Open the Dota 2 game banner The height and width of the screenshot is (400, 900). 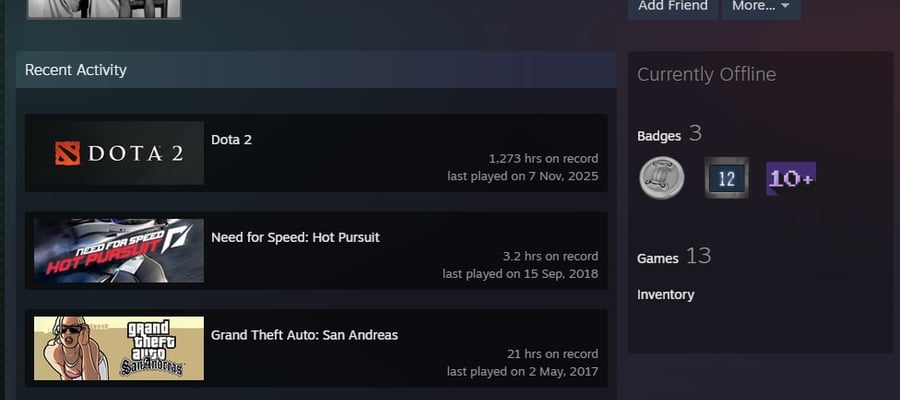click(119, 153)
